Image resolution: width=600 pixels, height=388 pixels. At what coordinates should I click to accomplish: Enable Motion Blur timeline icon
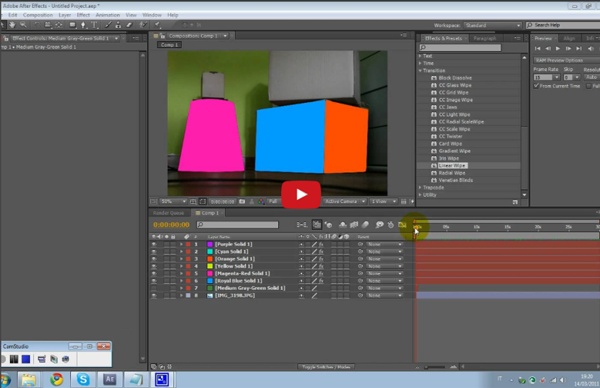click(x=365, y=225)
